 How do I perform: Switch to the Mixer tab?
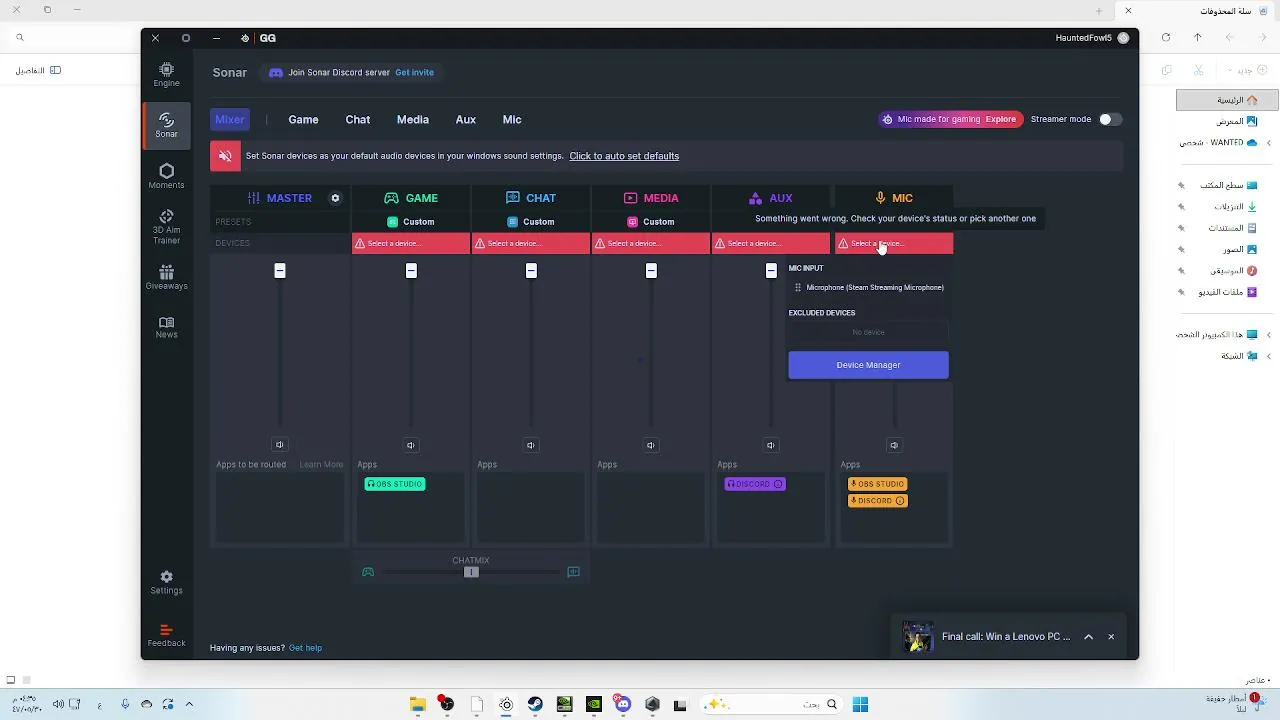pos(229,119)
